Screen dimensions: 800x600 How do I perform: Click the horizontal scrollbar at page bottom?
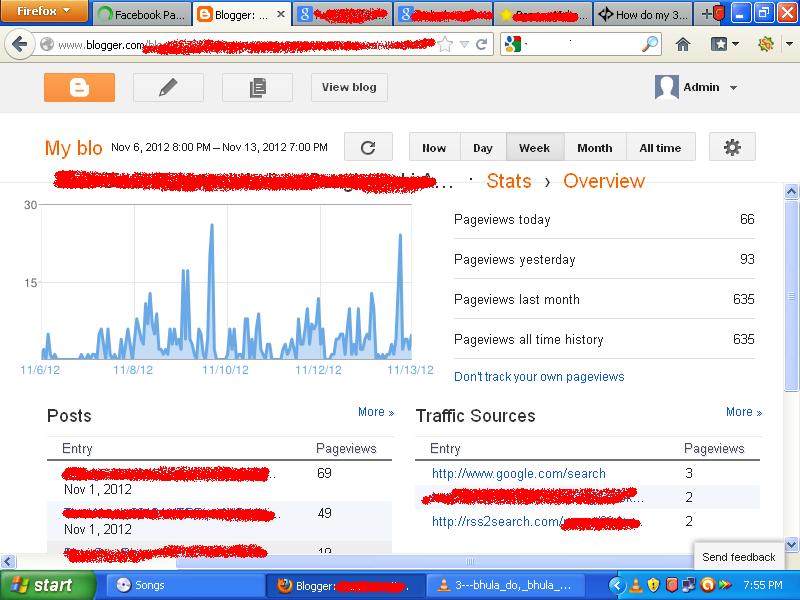point(350,561)
